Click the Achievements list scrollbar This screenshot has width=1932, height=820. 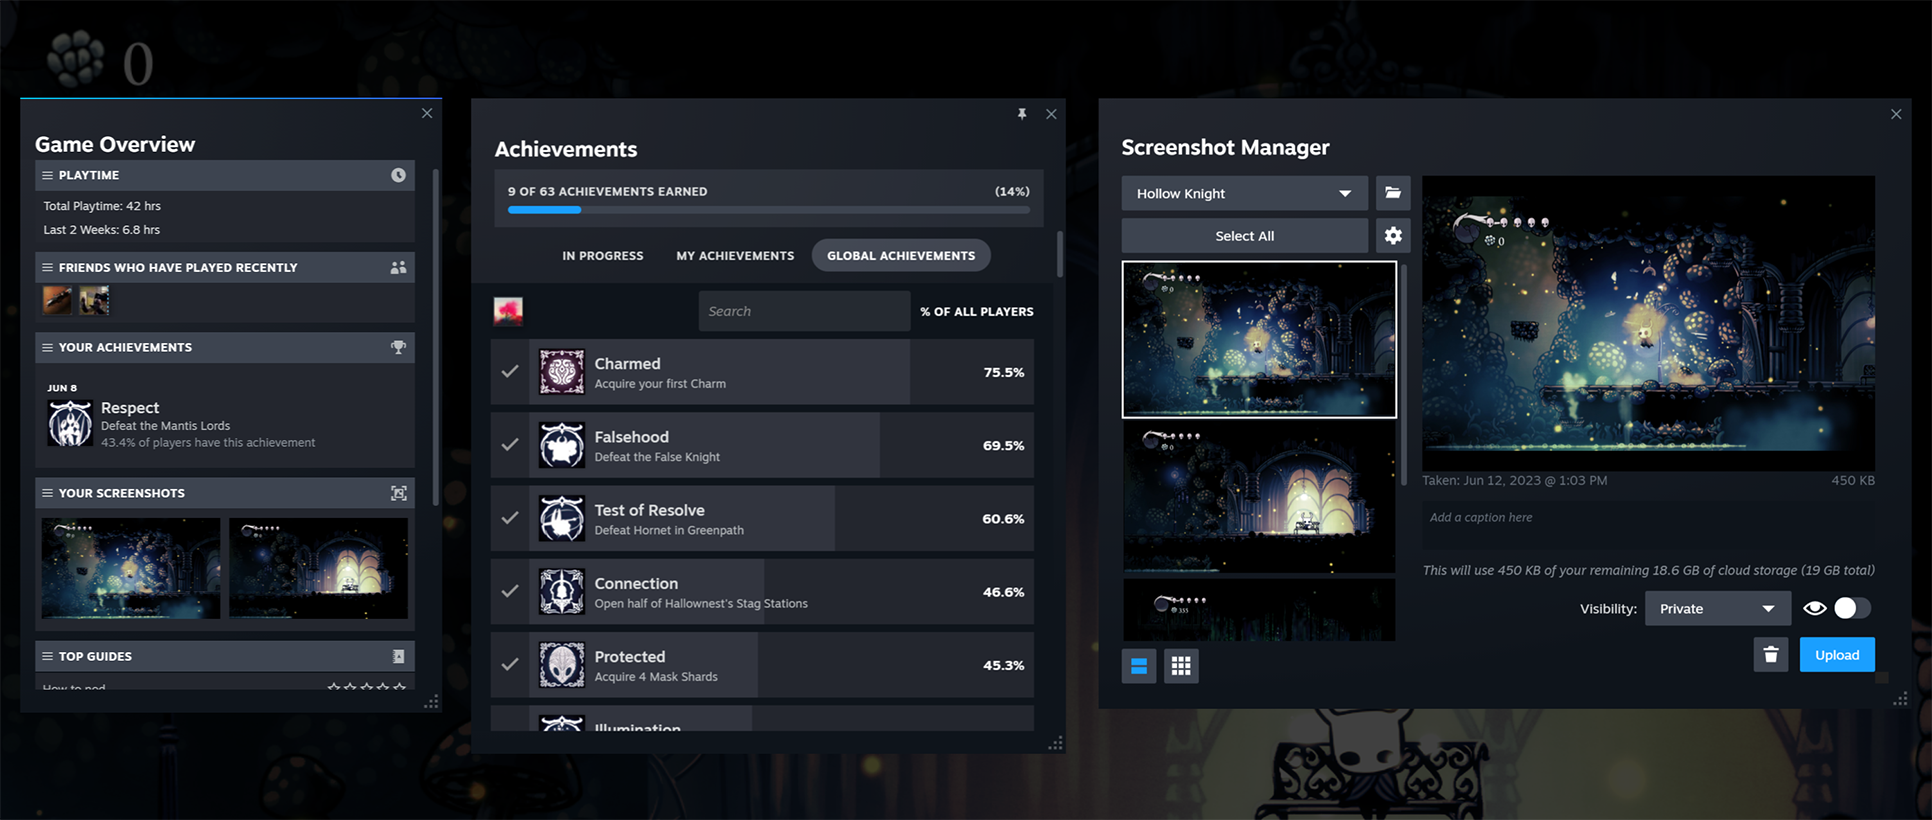(1060, 254)
